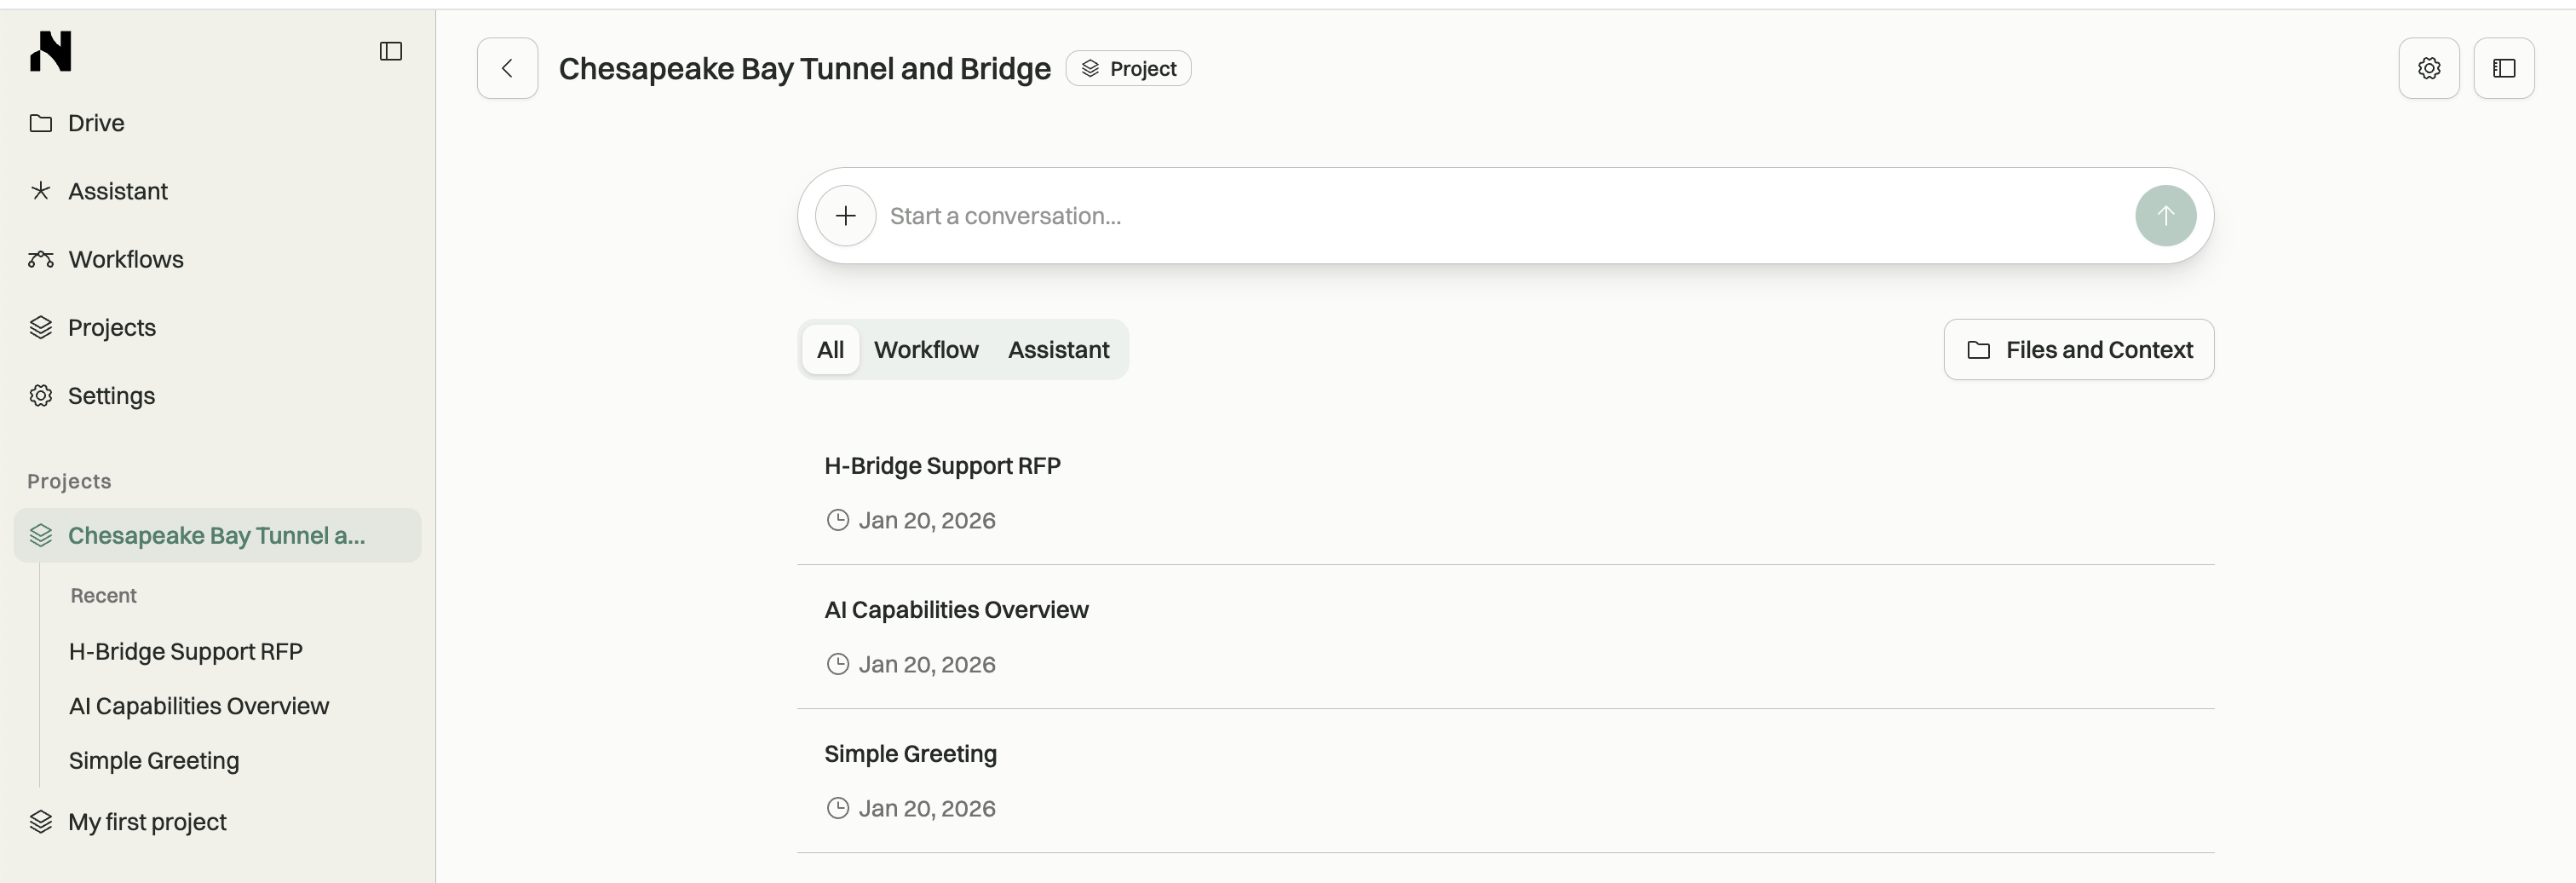Collapse Chesapeake Bay Tunnel project in sidebar

pyautogui.click(x=217, y=535)
